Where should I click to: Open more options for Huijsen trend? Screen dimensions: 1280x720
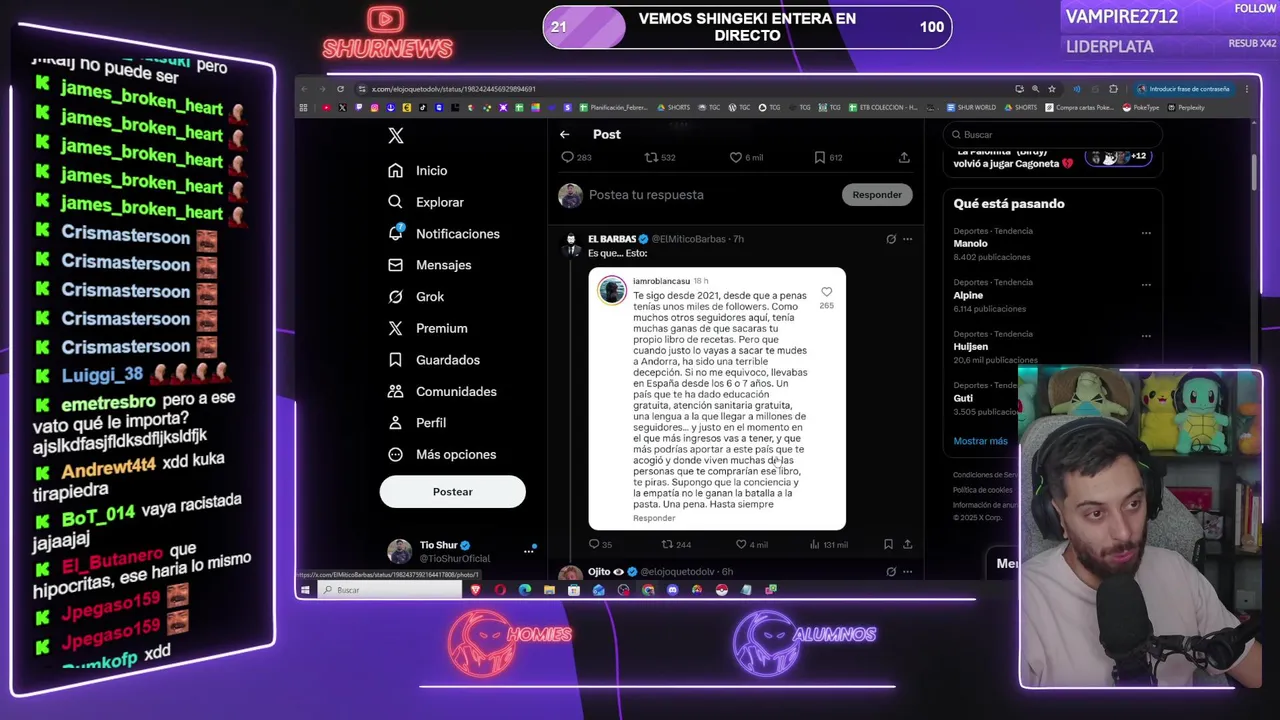point(1146,336)
